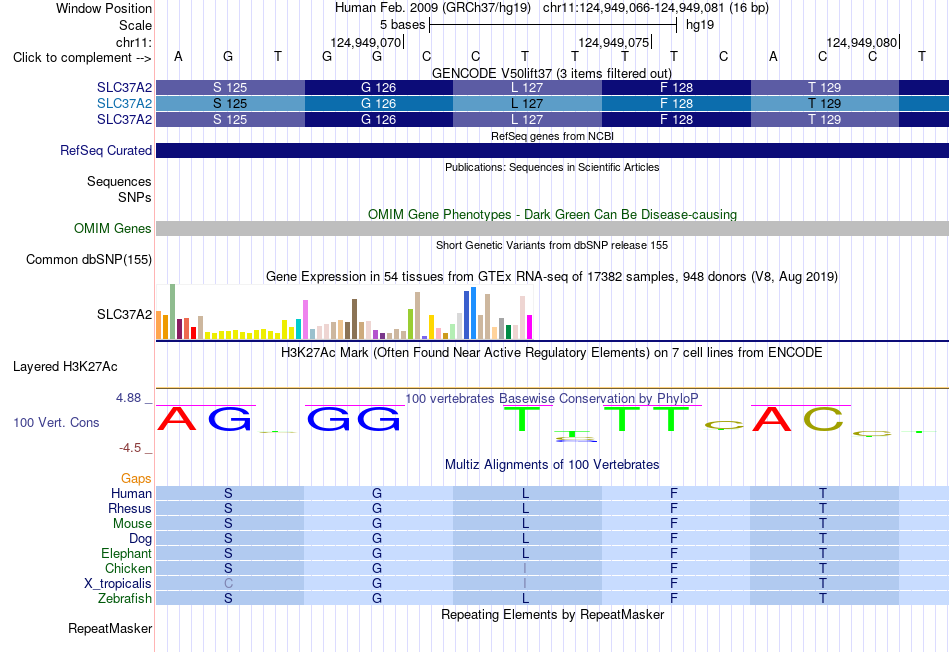Click the last magenta bar in GTEx chart

(x=530, y=327)
